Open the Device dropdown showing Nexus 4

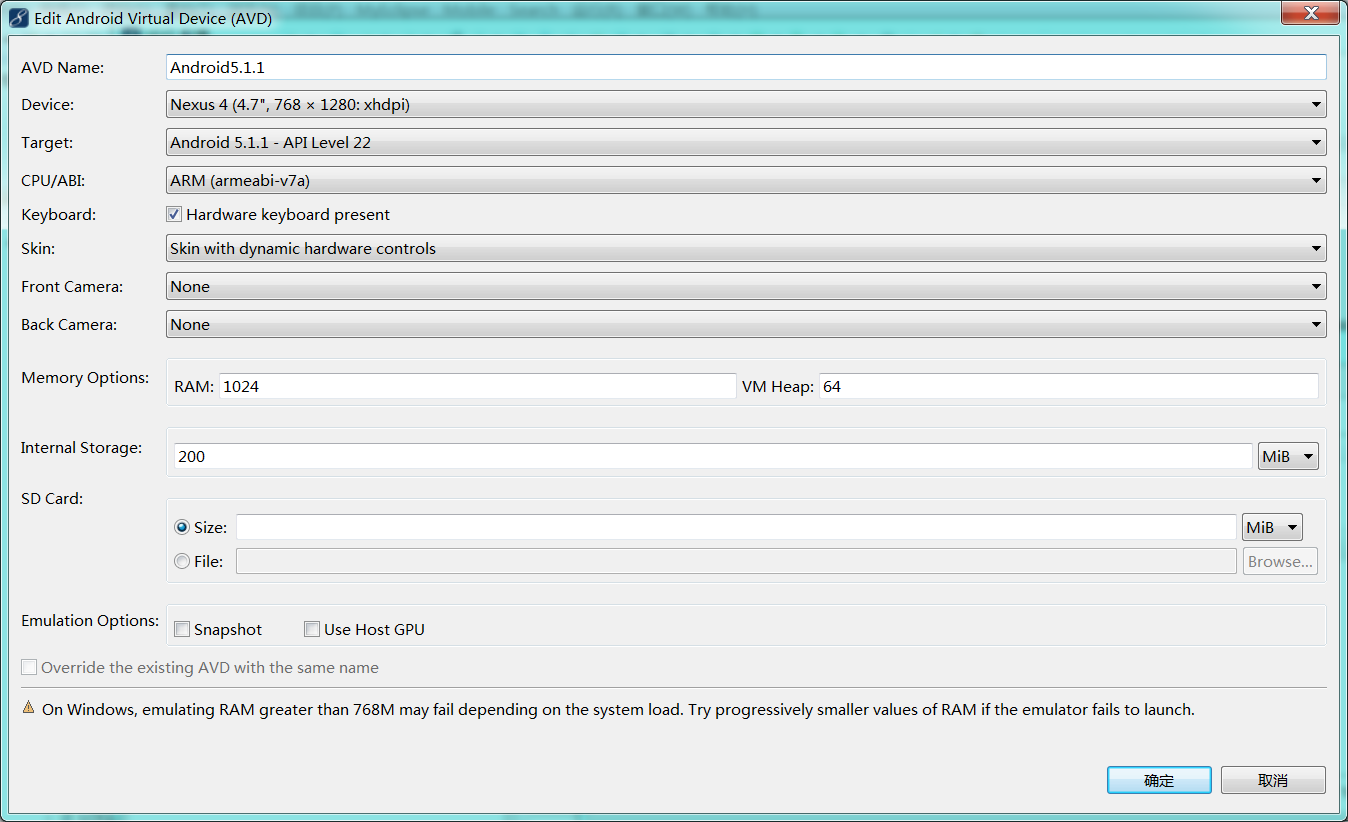746,104
